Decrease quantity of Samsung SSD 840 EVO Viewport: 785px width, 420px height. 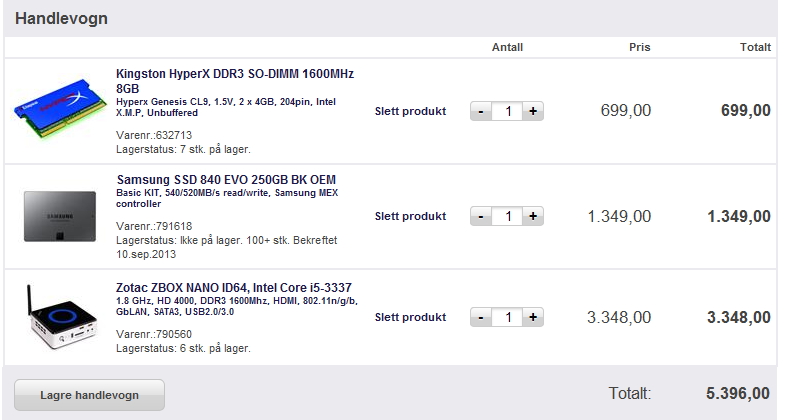coord(481,216)
